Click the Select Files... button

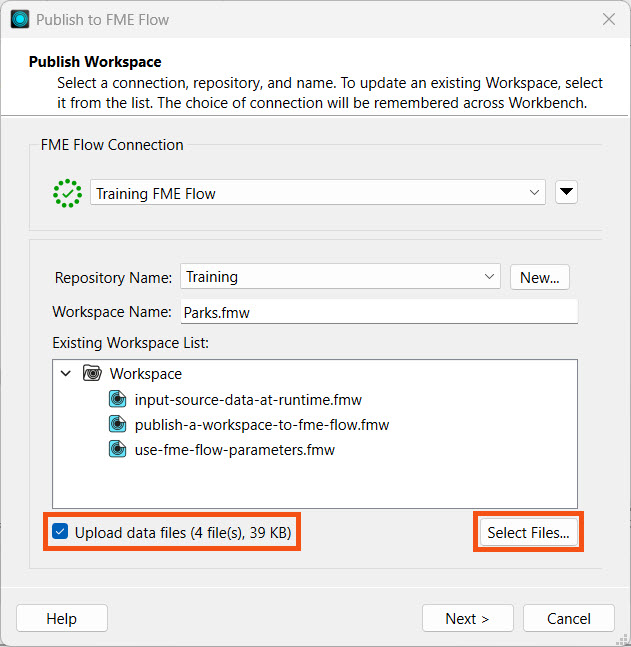pos(528,533)
